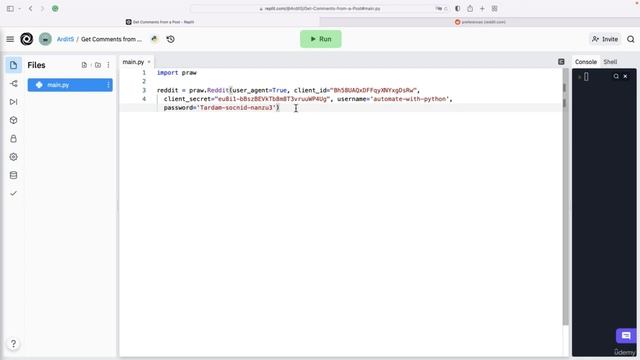Click the editor vertical scrollbar
The width and height of the screenshot is (640, 360).
click(565, 196)
